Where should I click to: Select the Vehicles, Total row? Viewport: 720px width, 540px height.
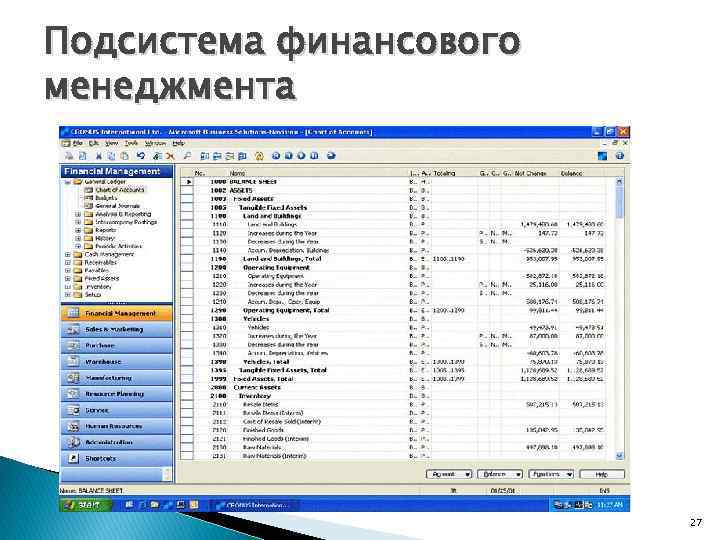tap(393, 362)
